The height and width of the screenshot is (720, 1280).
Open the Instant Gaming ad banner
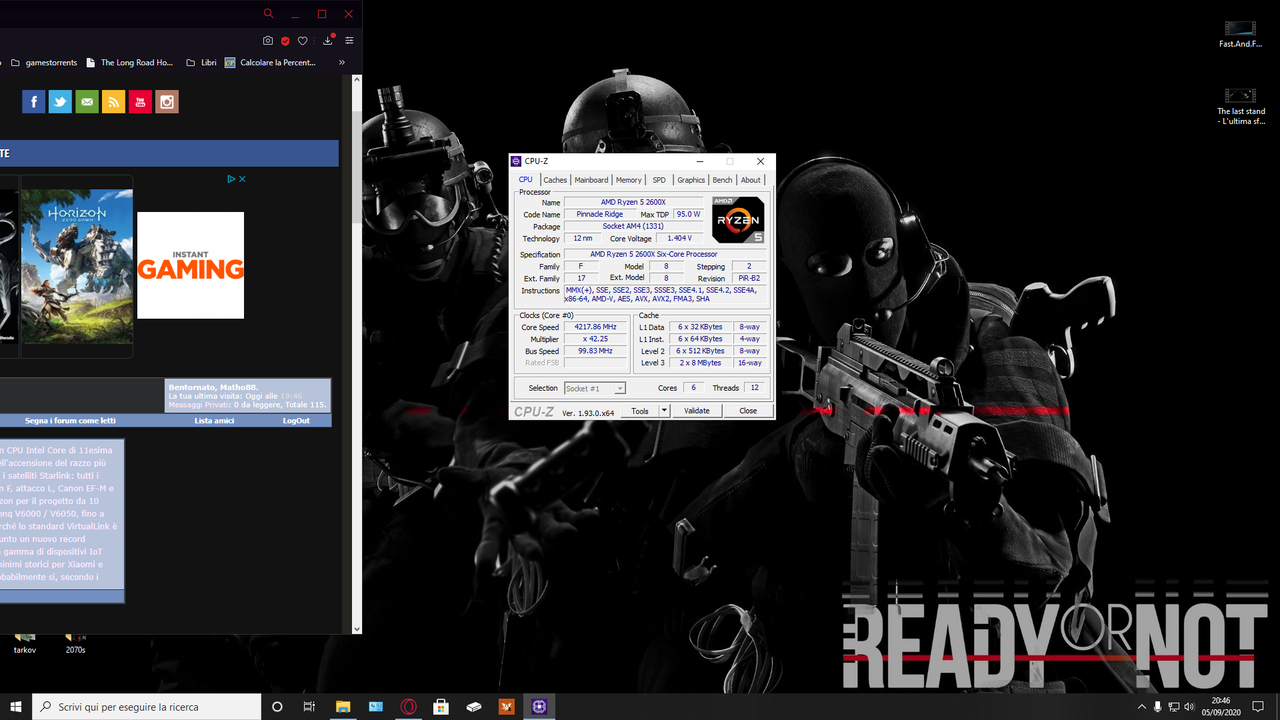click(x=190, y=265)
